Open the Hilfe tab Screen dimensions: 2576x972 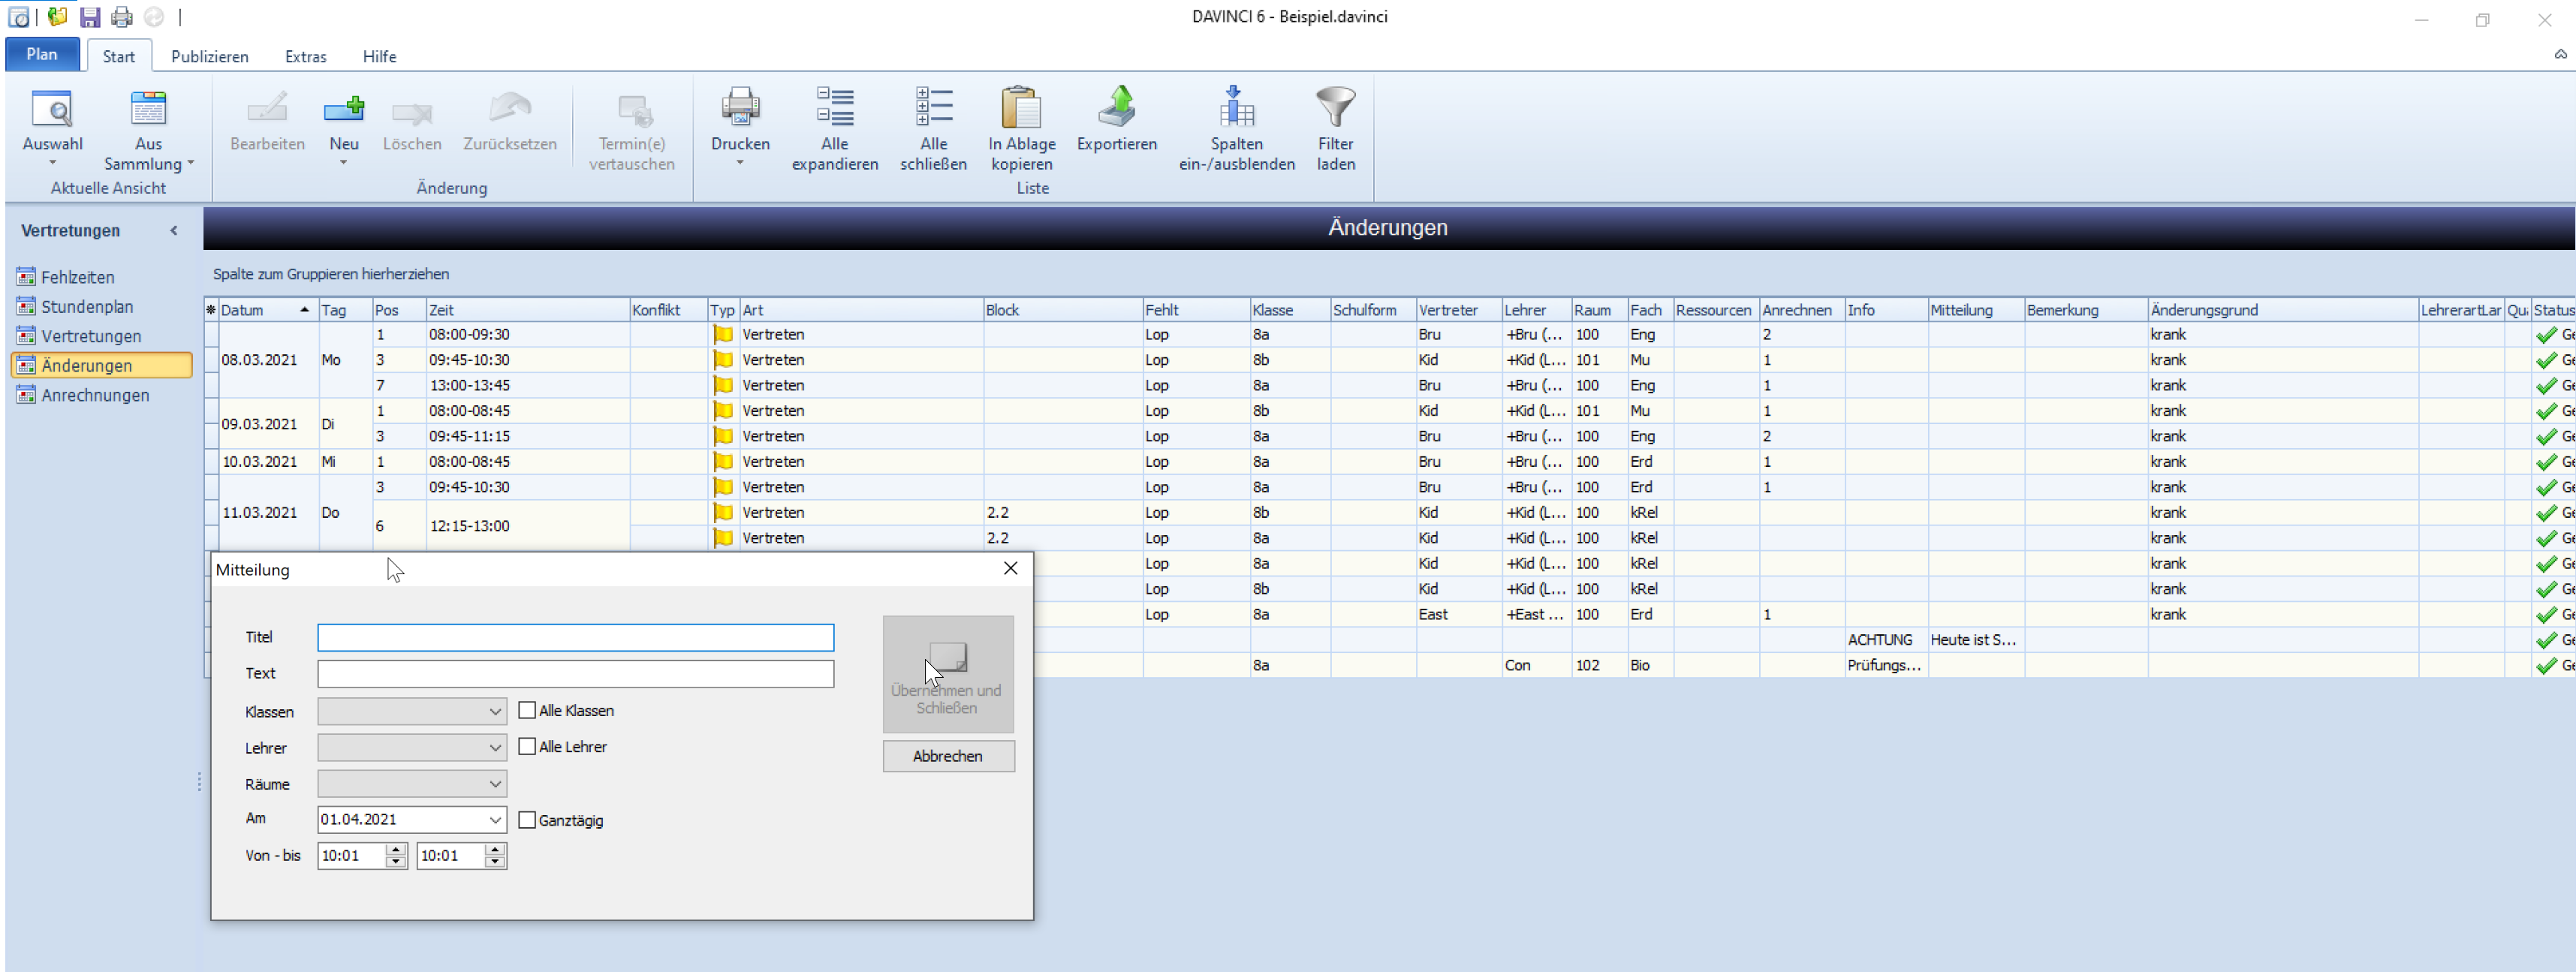tap(379, 57)
